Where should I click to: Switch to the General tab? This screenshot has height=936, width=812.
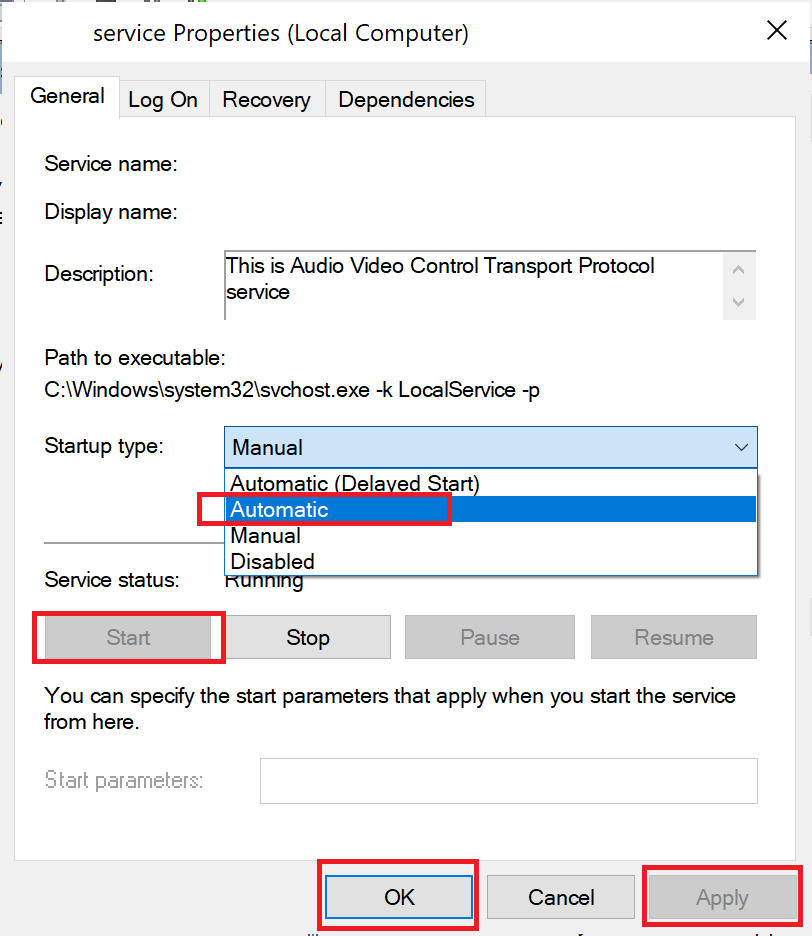pos(68,97)
